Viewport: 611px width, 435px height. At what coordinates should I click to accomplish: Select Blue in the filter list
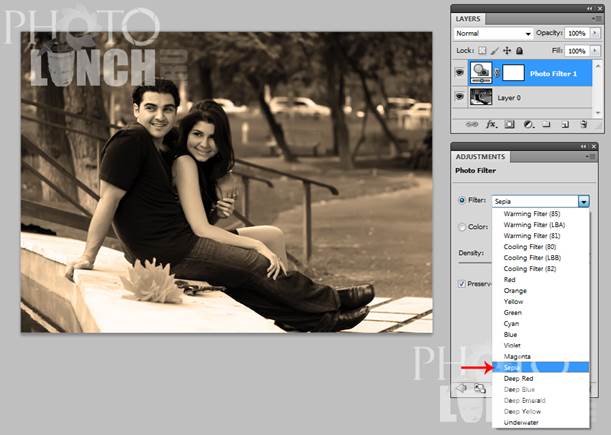pos(540,334)
